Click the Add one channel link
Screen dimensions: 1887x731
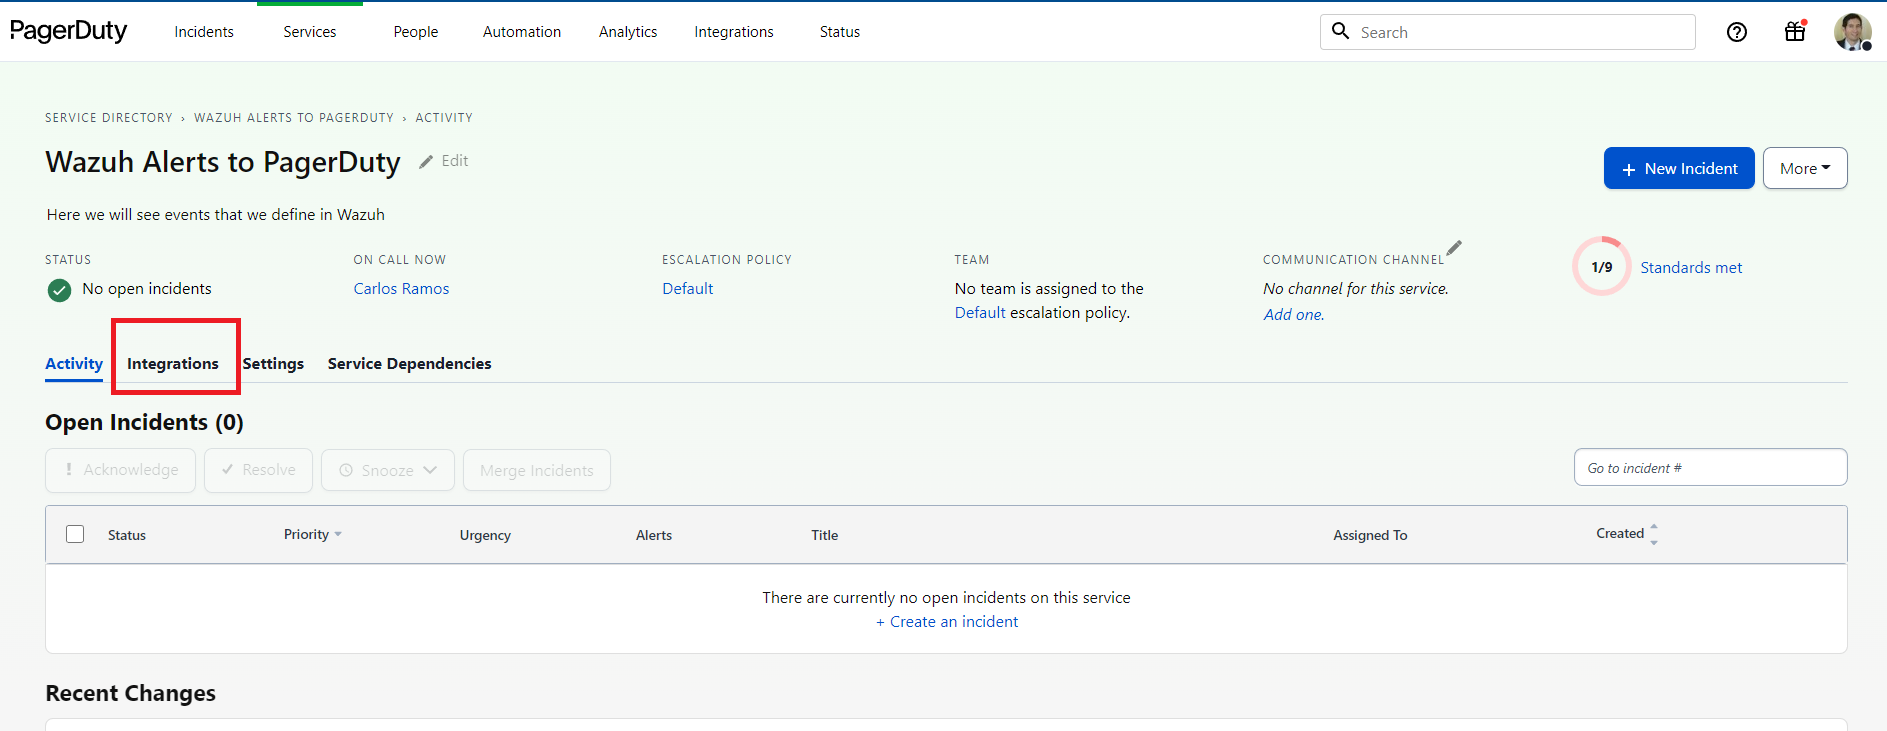tap(1294, 315)
